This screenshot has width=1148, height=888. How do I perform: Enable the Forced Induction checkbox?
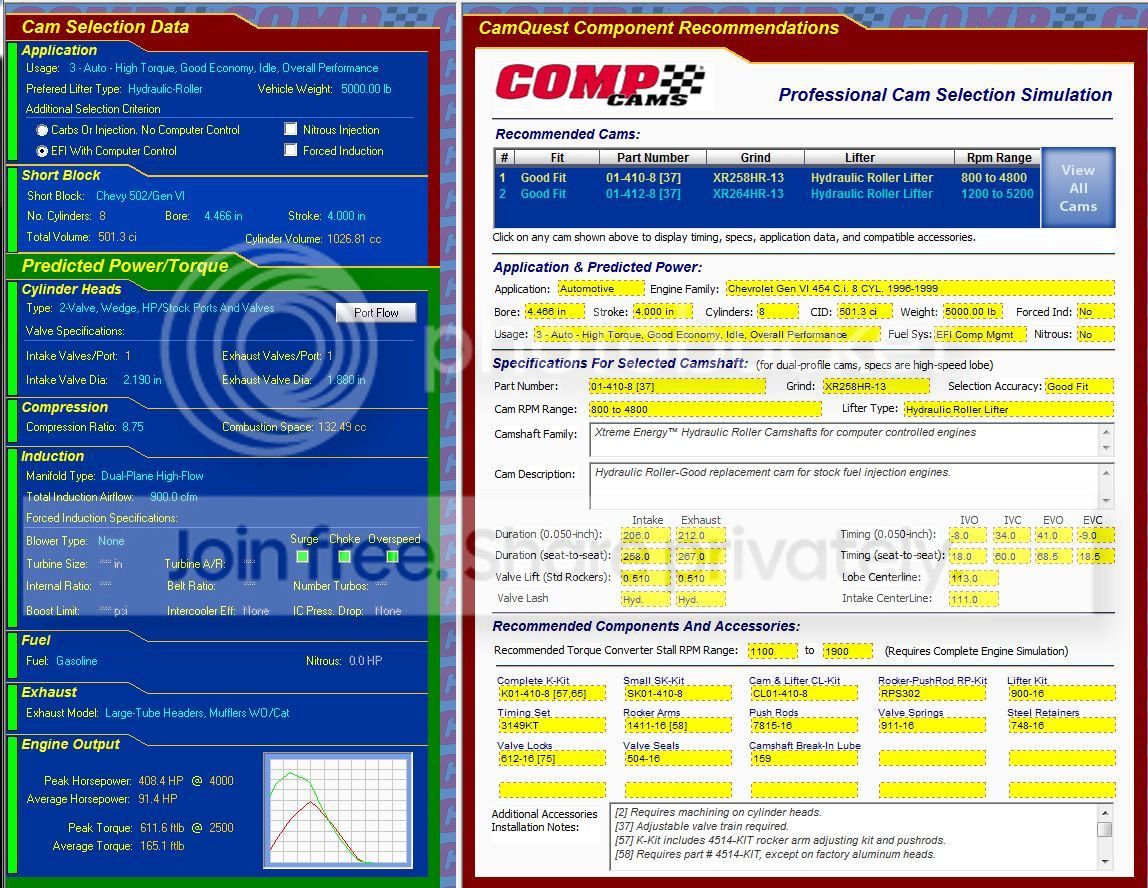[291, 150]
